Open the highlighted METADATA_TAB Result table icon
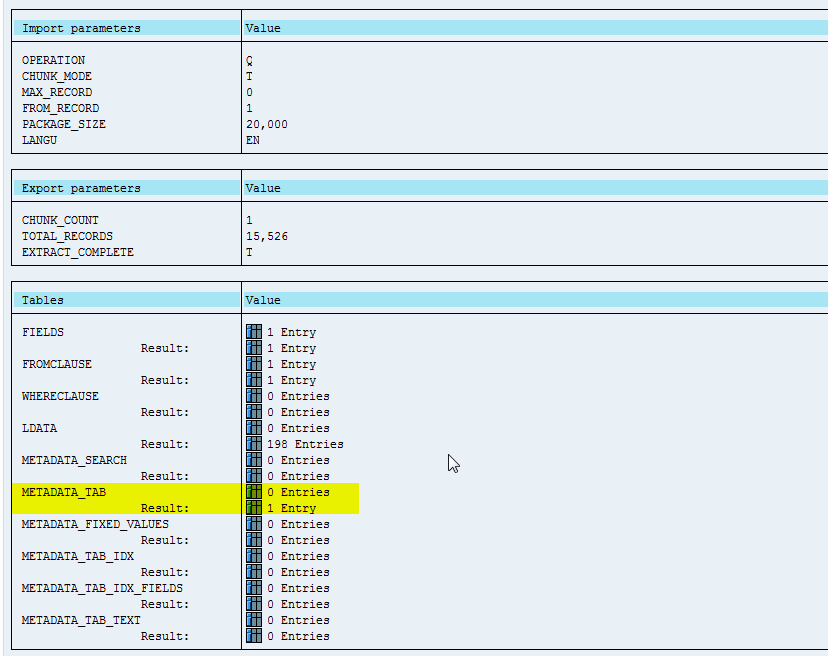This screenshot has width=828, height=656. click(x=254, y=508)
